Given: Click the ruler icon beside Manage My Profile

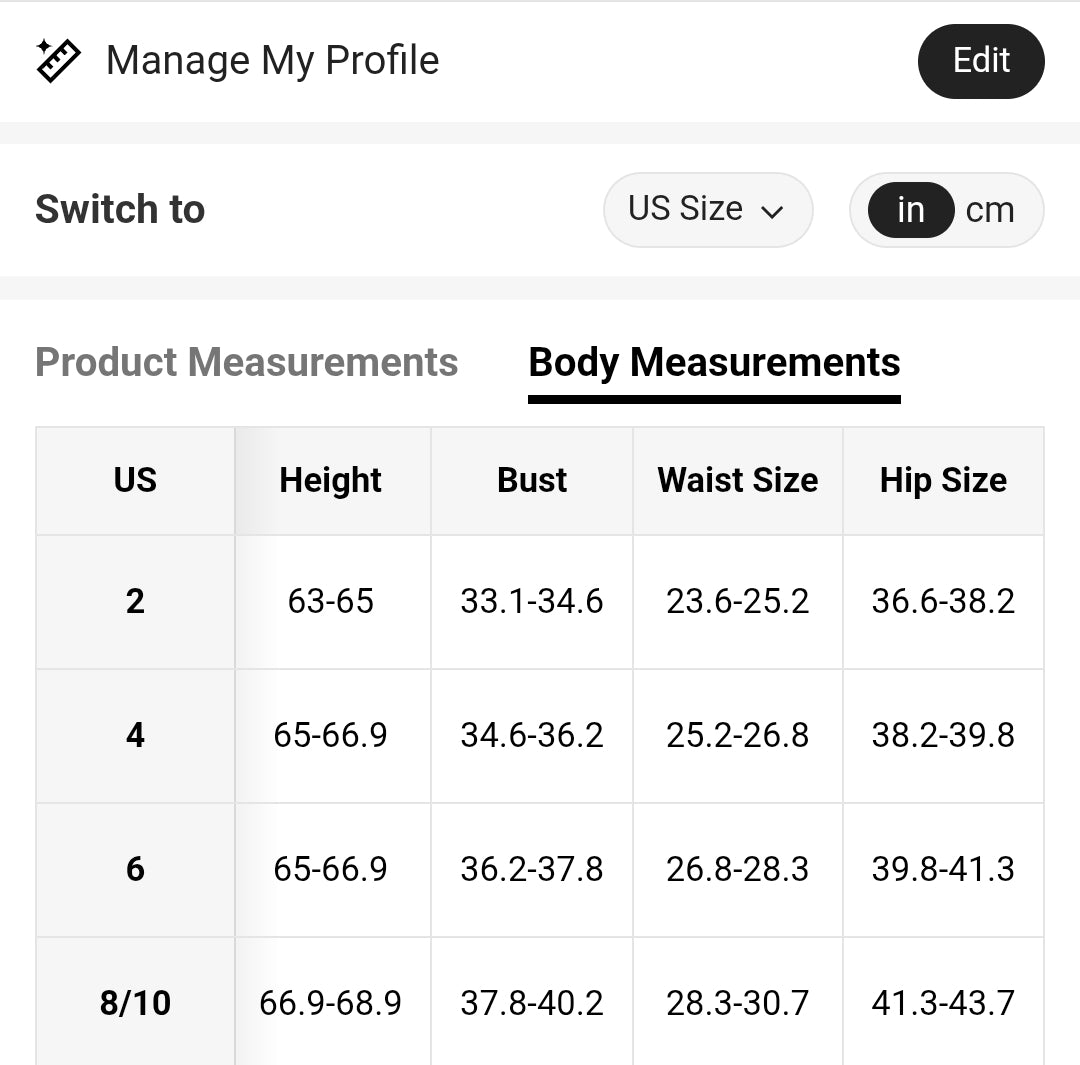Looking at the screenshot, I should (x=59, y=61).
